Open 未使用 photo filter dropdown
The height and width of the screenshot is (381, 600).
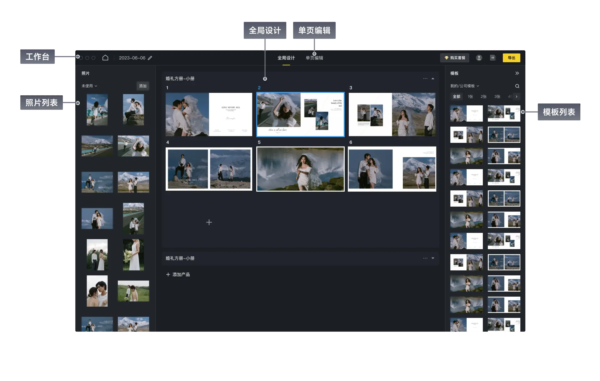90,86
